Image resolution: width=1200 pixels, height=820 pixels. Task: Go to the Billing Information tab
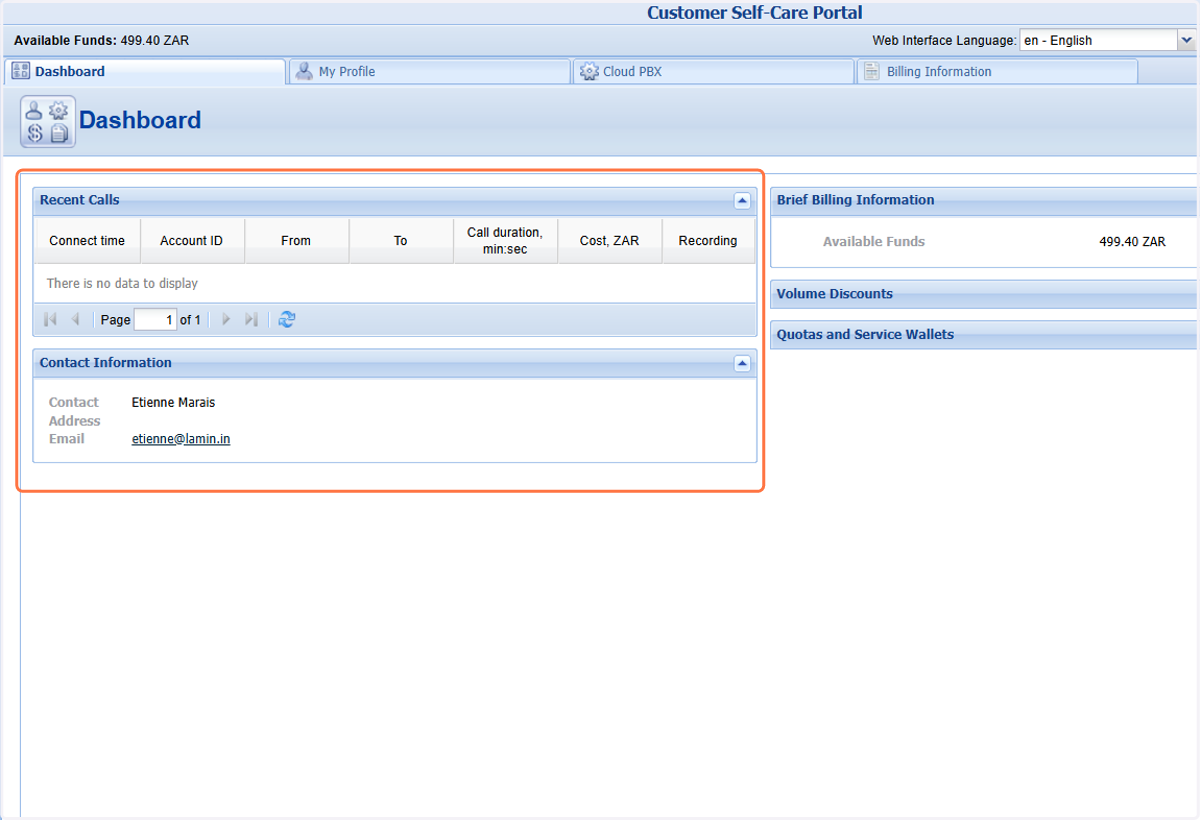pyautogui.click(x=997, y=72)
